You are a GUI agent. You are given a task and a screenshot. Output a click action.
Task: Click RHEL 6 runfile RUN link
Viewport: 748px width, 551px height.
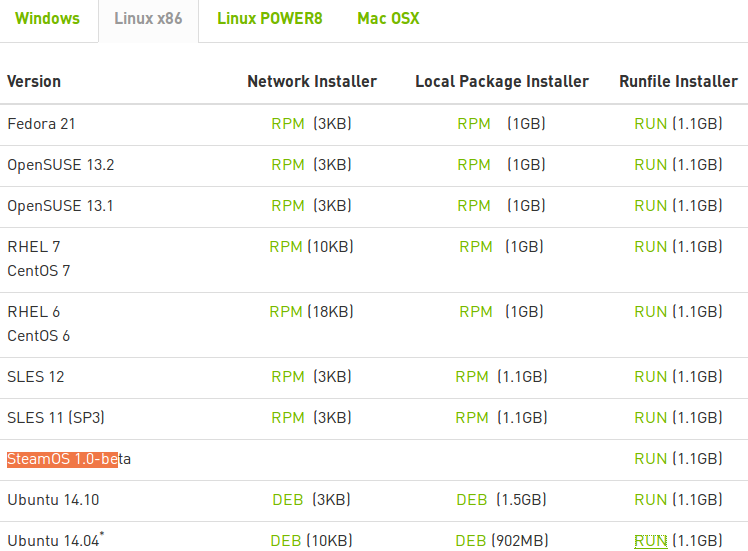pos(651,312)
